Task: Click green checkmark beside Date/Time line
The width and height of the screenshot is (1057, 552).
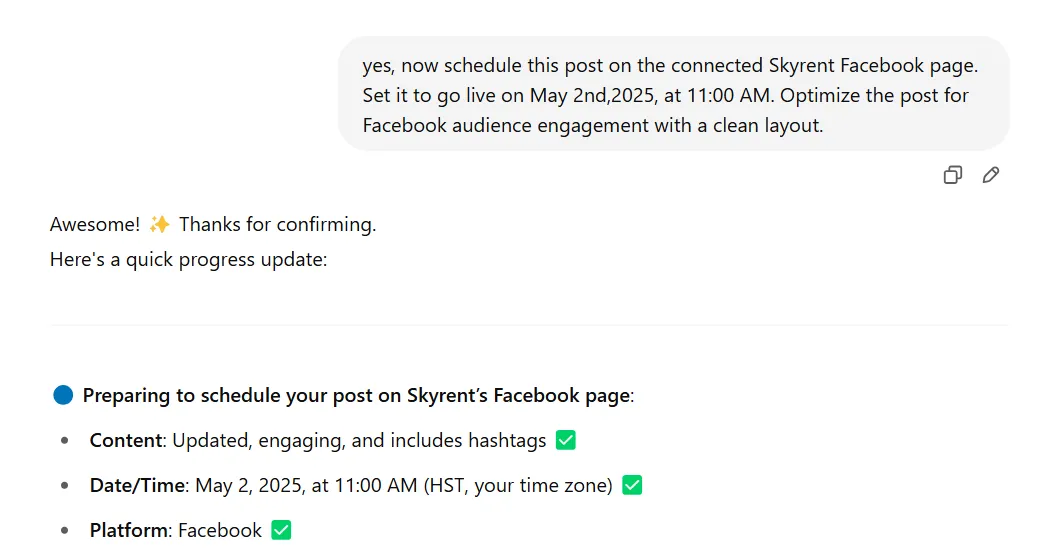Action: pos(631,485)
